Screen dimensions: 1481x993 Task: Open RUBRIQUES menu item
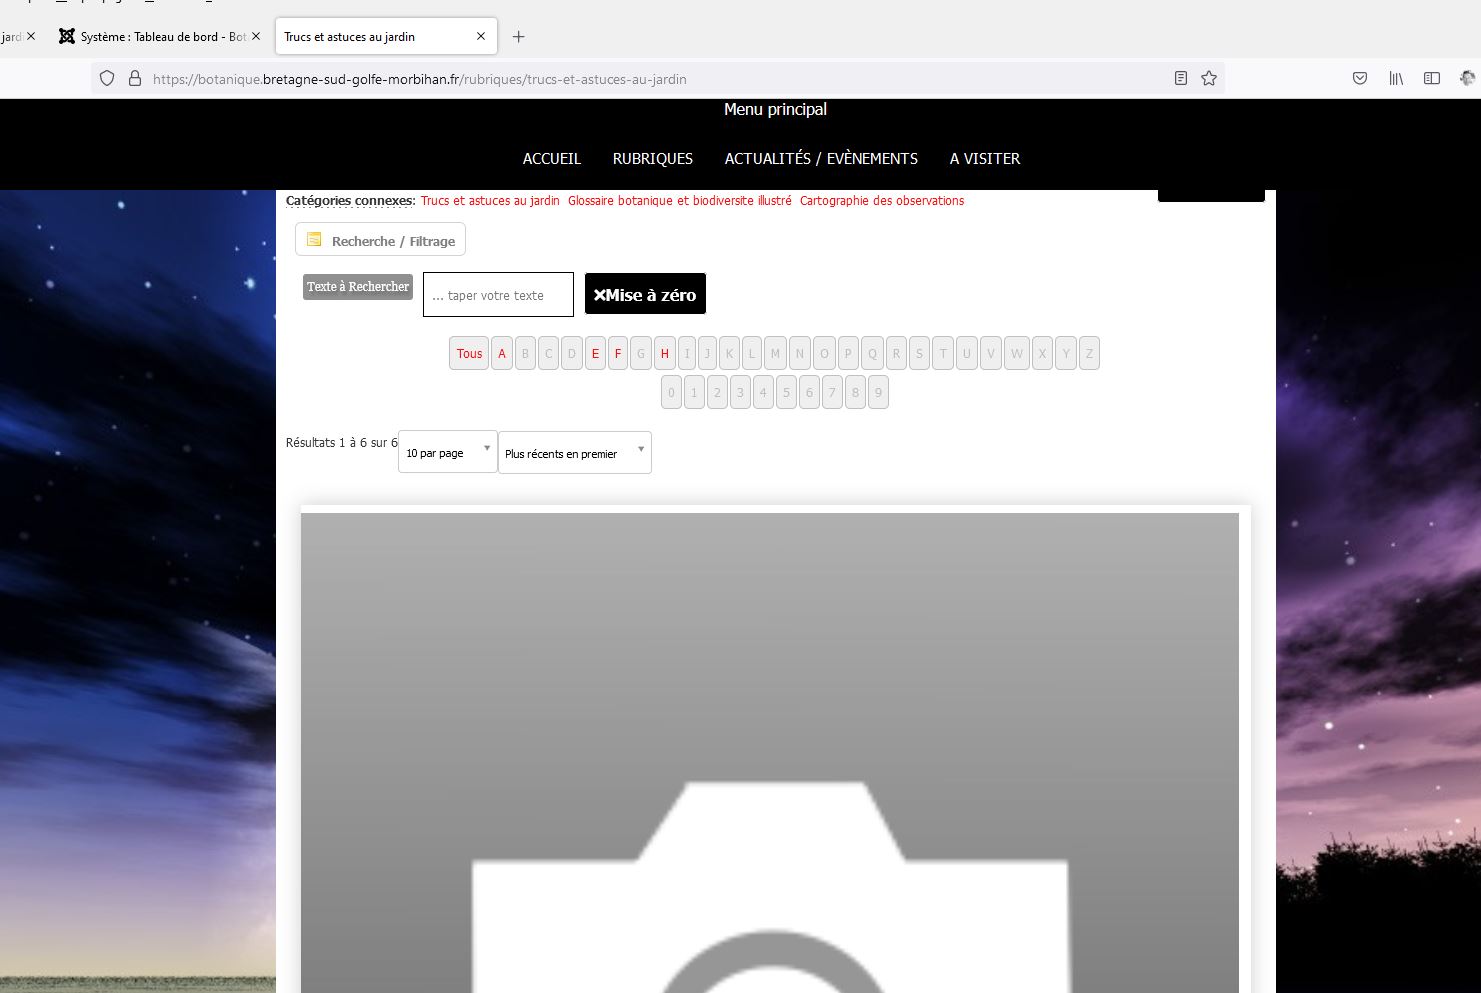(x=653, y=158)
